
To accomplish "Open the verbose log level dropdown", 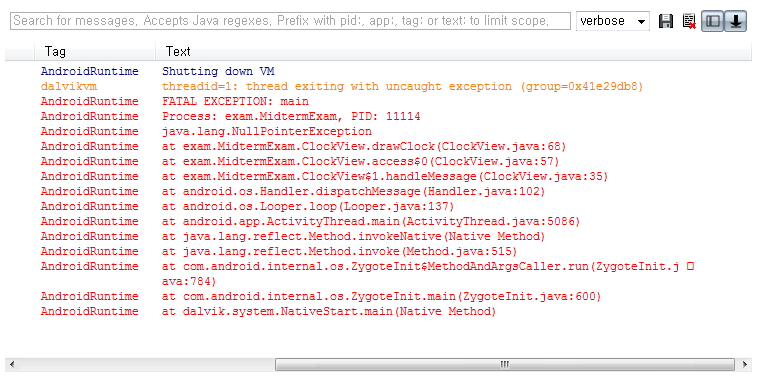I will pyautogui.click(x=613, y=21).
